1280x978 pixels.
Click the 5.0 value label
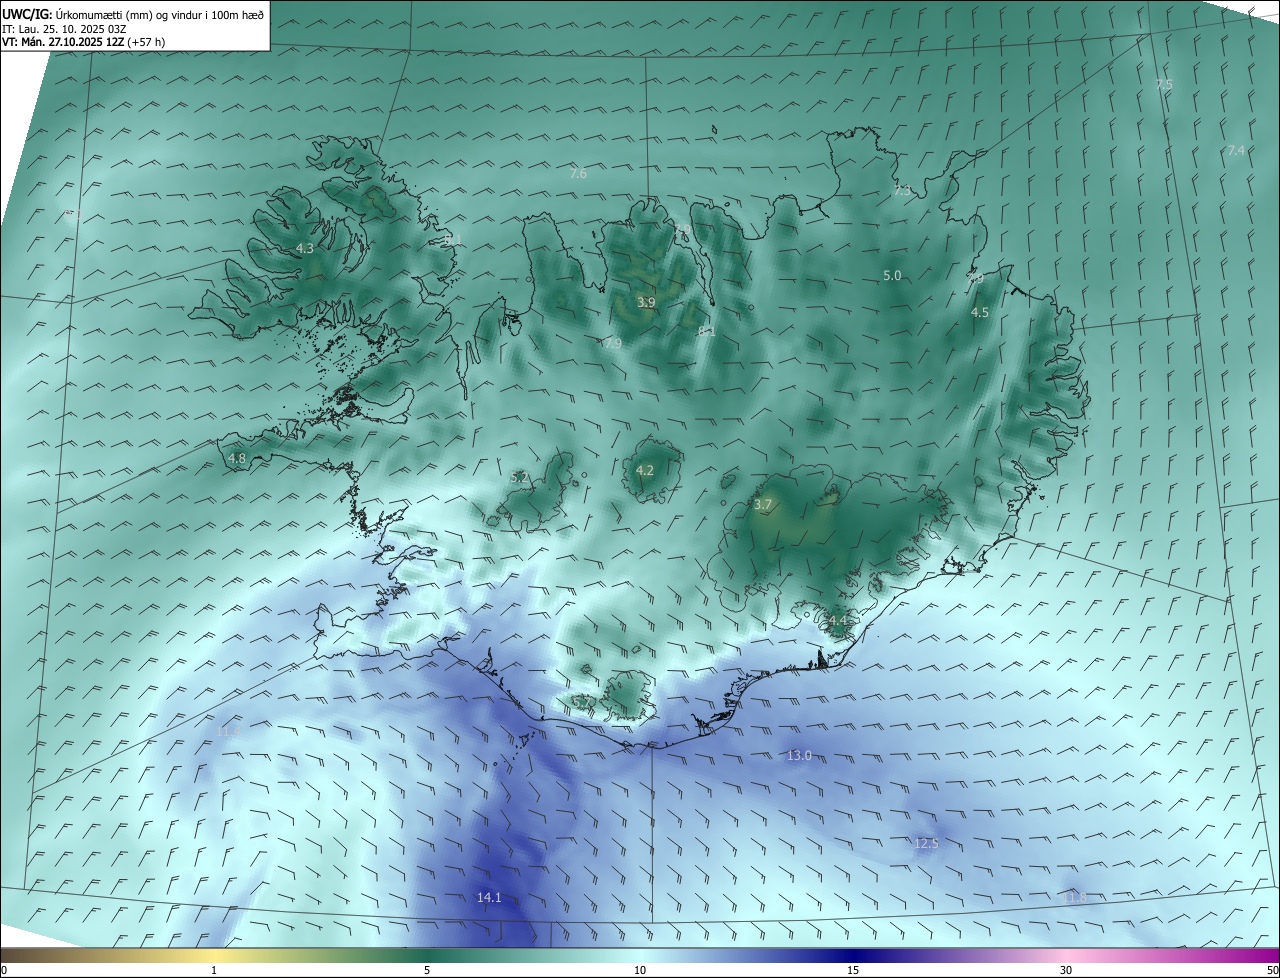[892, 275]
